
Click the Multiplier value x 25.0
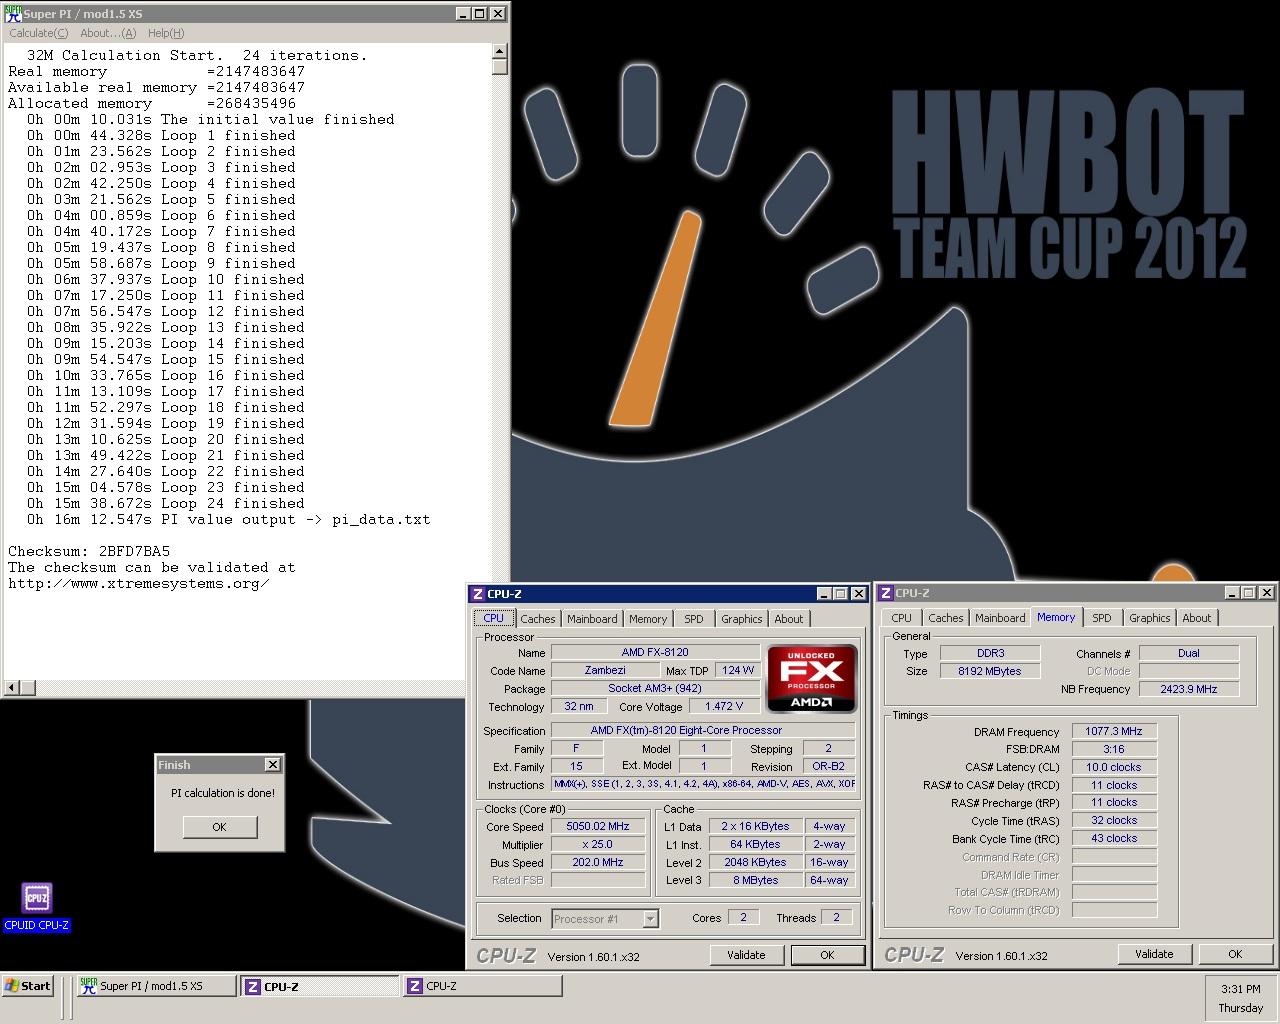coord(598,845)
